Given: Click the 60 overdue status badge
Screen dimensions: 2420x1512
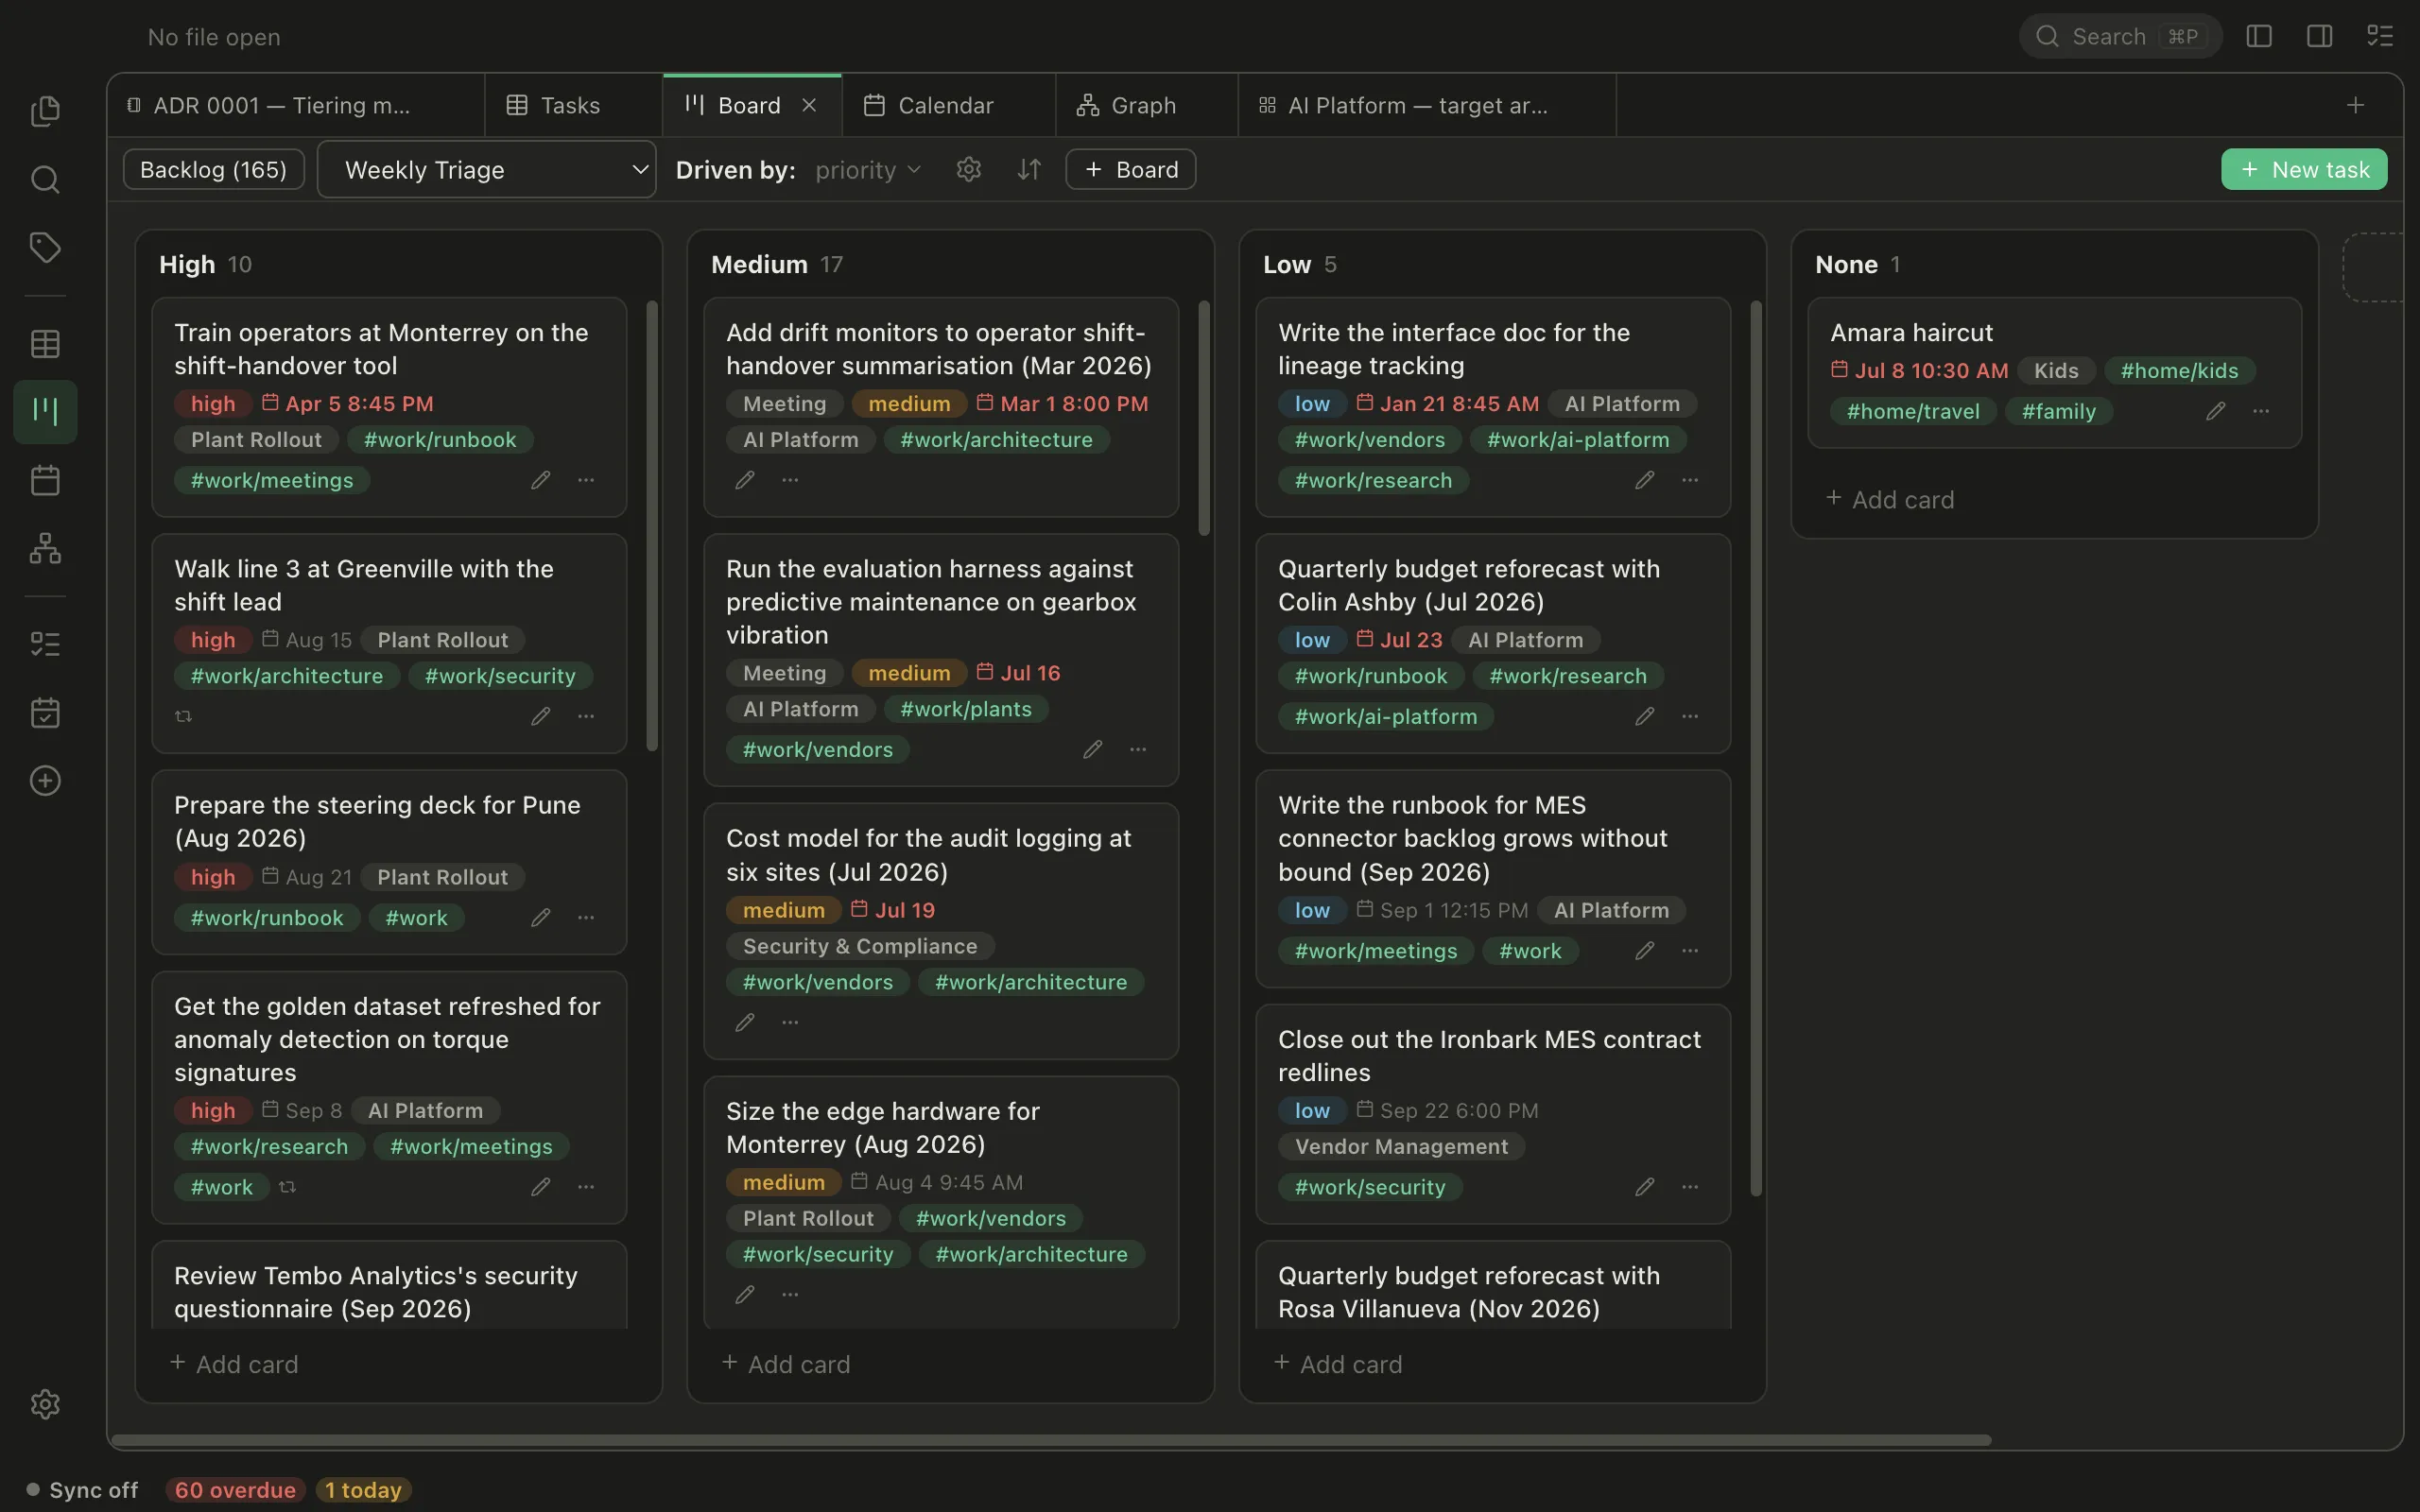Looking at the screenshot, I should (235, 1490).
